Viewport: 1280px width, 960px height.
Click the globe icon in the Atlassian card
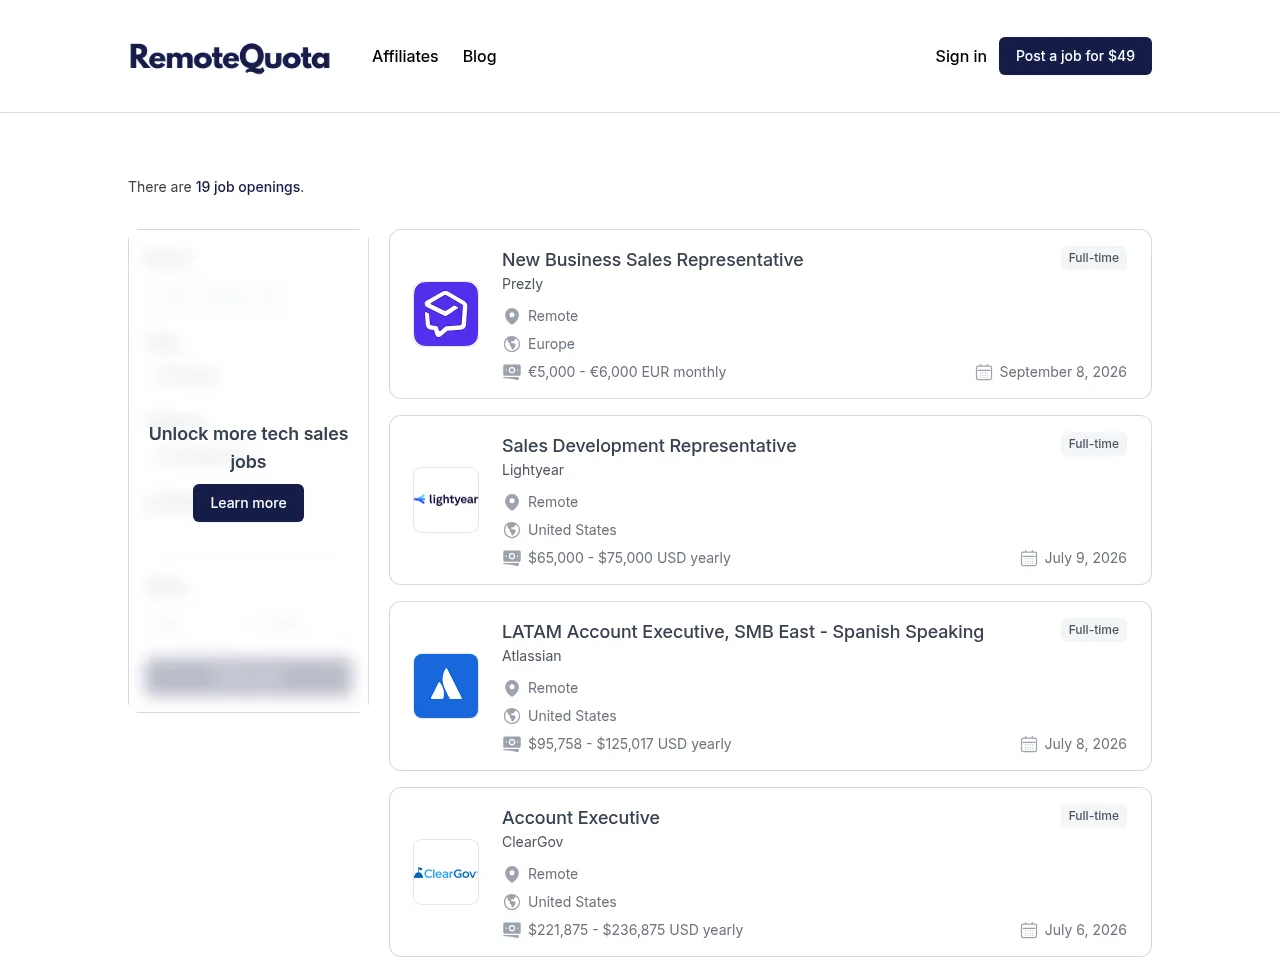point(512,716)
